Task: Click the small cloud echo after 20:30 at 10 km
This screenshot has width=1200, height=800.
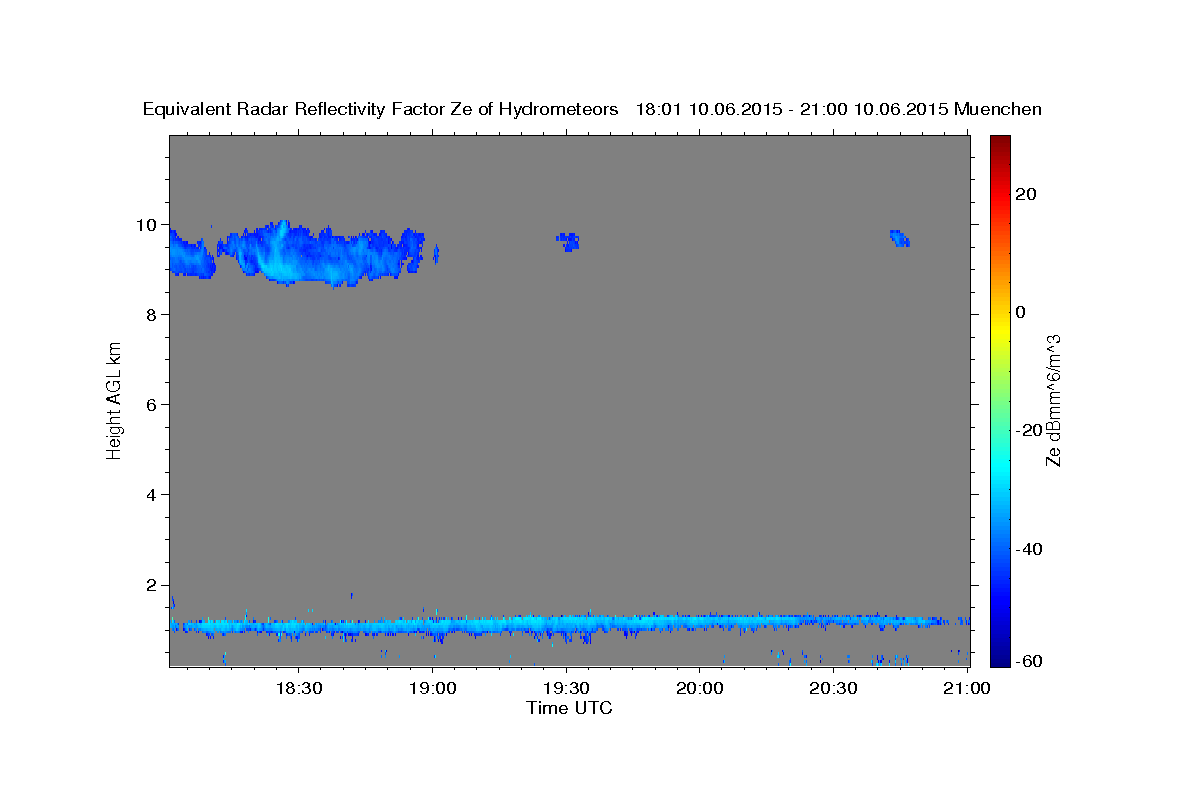Action: [x=899, y=237]
